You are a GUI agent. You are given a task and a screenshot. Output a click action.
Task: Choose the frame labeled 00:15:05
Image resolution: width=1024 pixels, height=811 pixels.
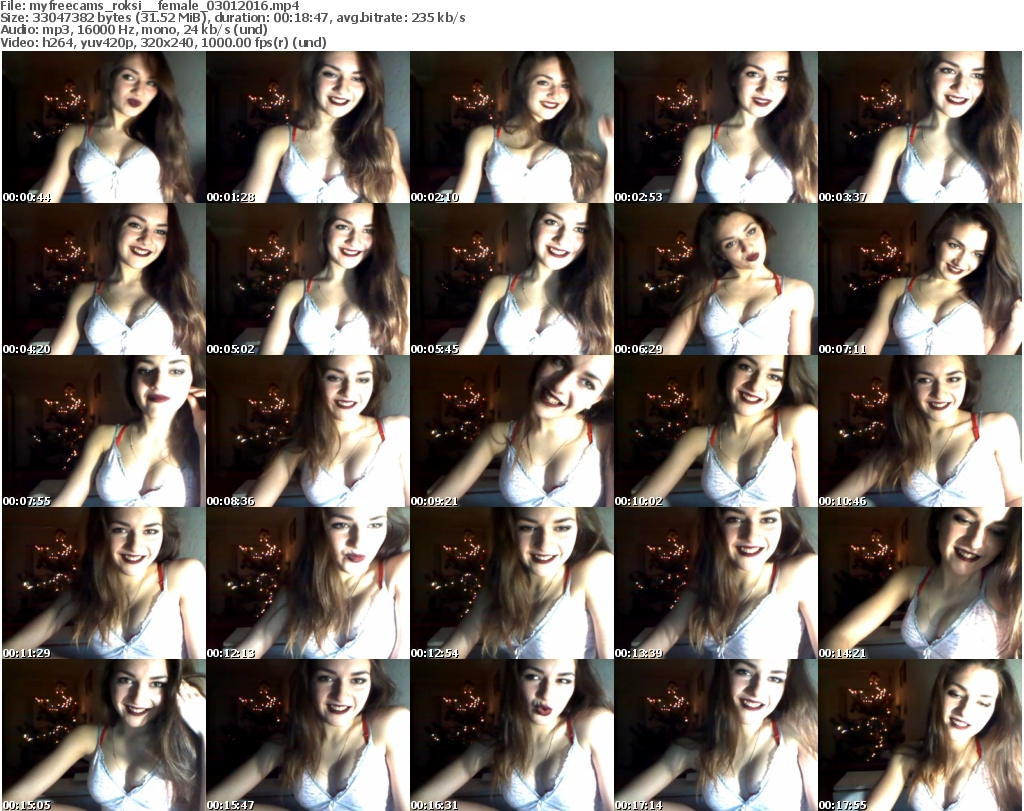(104, 735)
